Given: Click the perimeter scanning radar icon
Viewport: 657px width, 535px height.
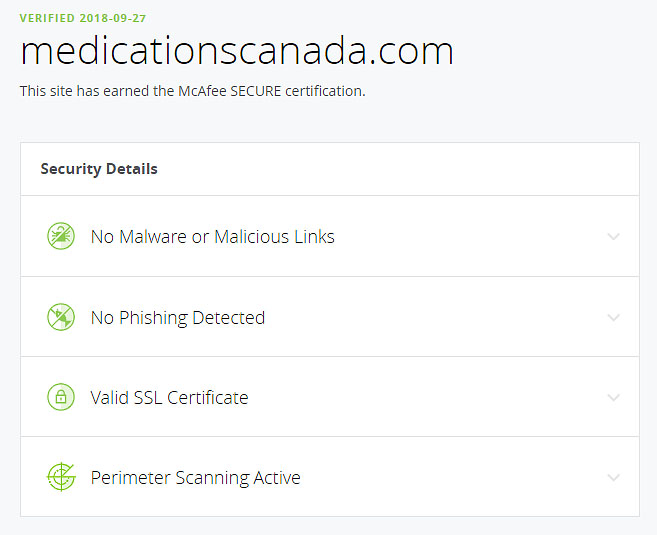Looking at the screenshot, I should tap(61, 477).
